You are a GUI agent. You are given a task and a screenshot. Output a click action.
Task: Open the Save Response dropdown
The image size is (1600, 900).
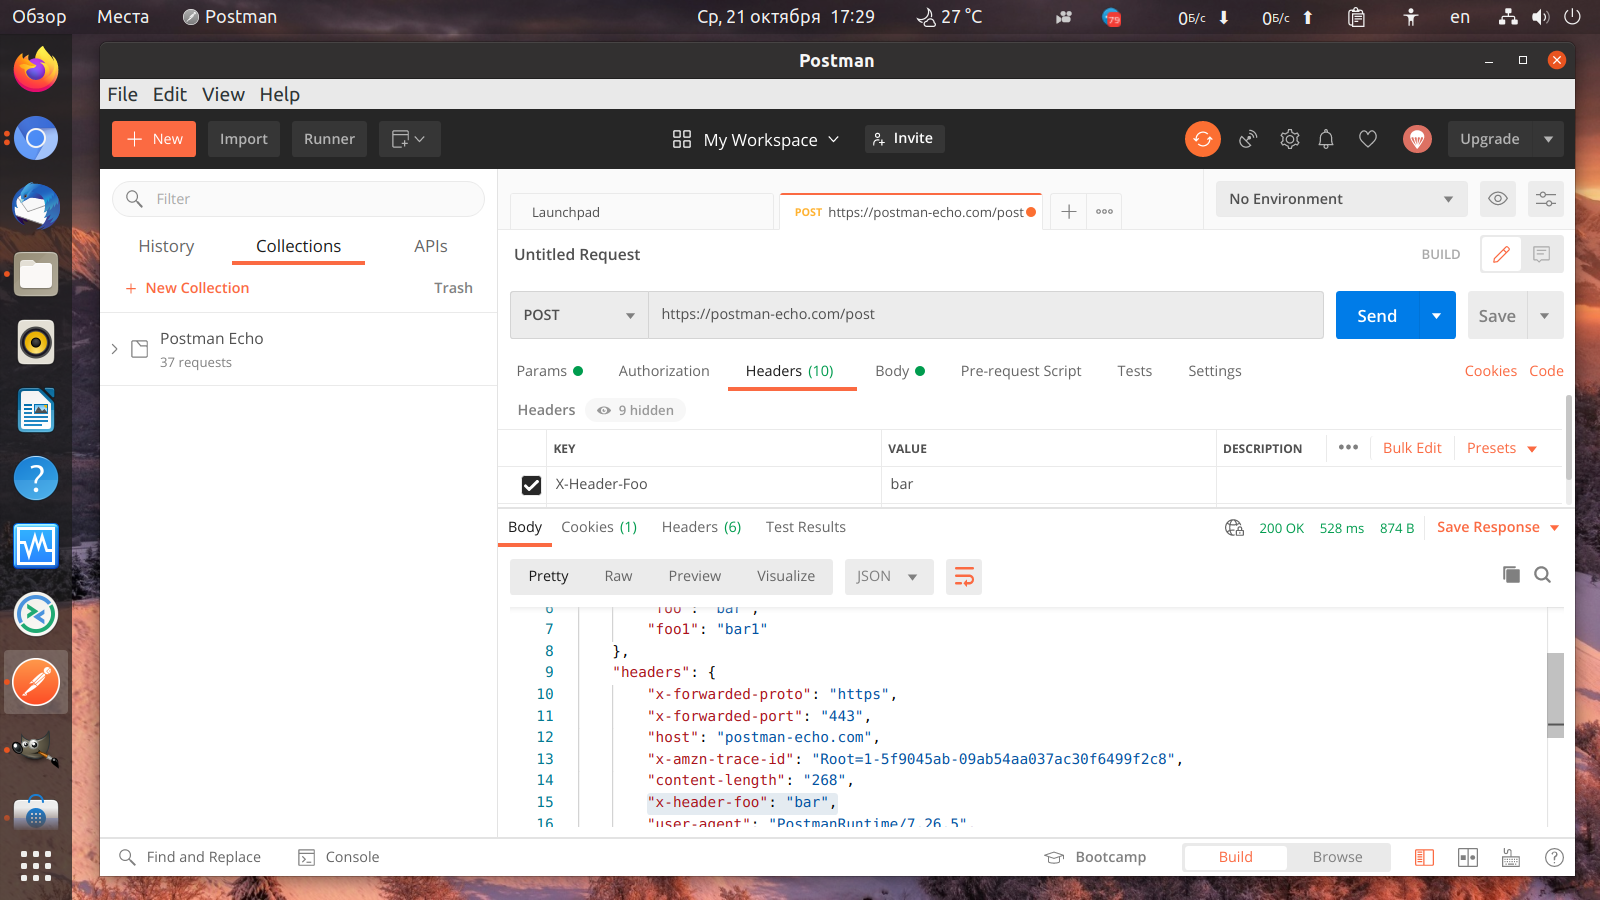(1498, 527)
